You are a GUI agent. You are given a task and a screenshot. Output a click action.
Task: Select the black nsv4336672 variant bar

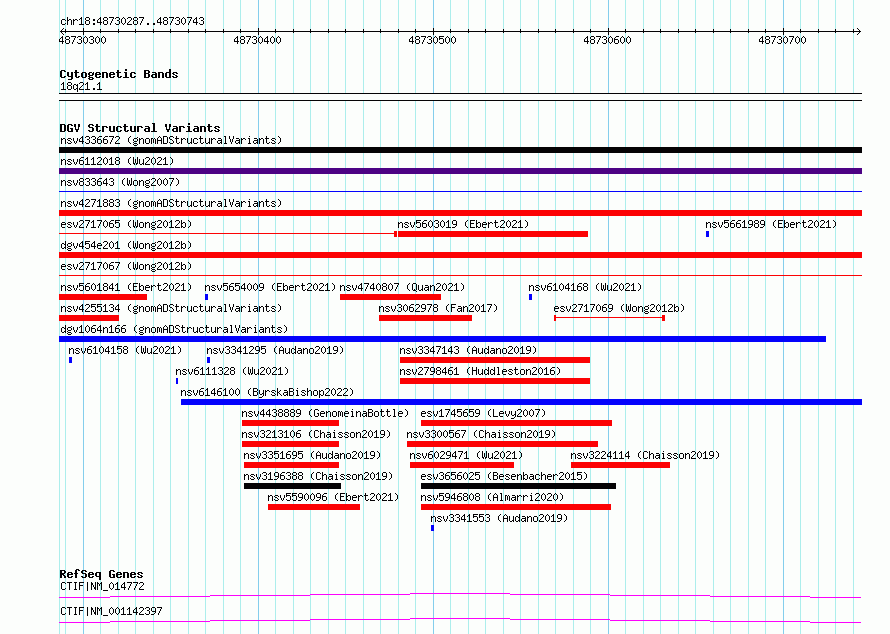point(460,150)
